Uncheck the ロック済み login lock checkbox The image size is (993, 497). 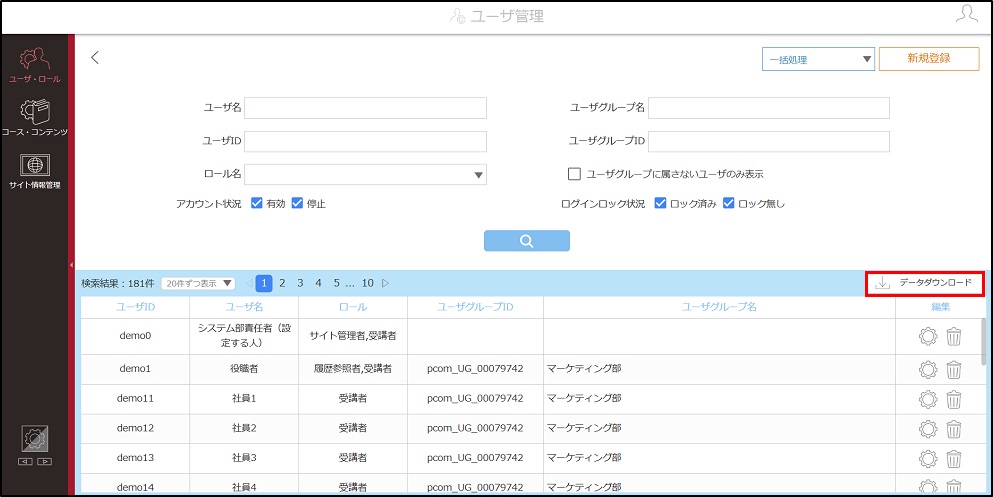click(661, 203)
